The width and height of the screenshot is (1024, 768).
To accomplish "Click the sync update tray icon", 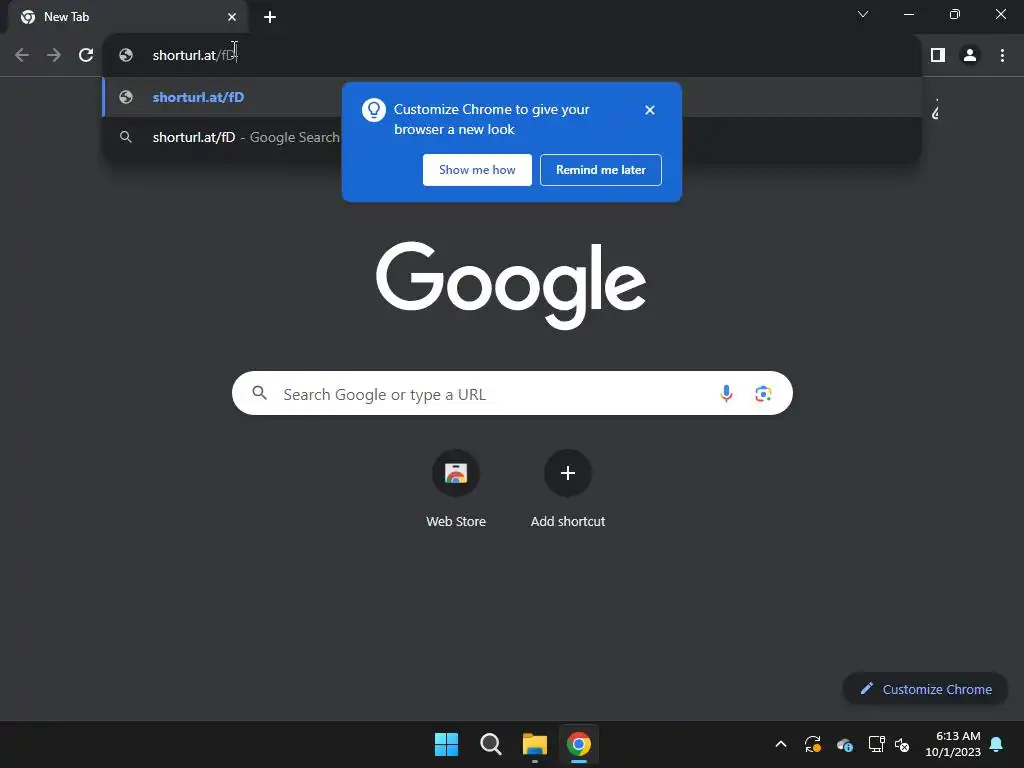I will [x=813, y=744].
